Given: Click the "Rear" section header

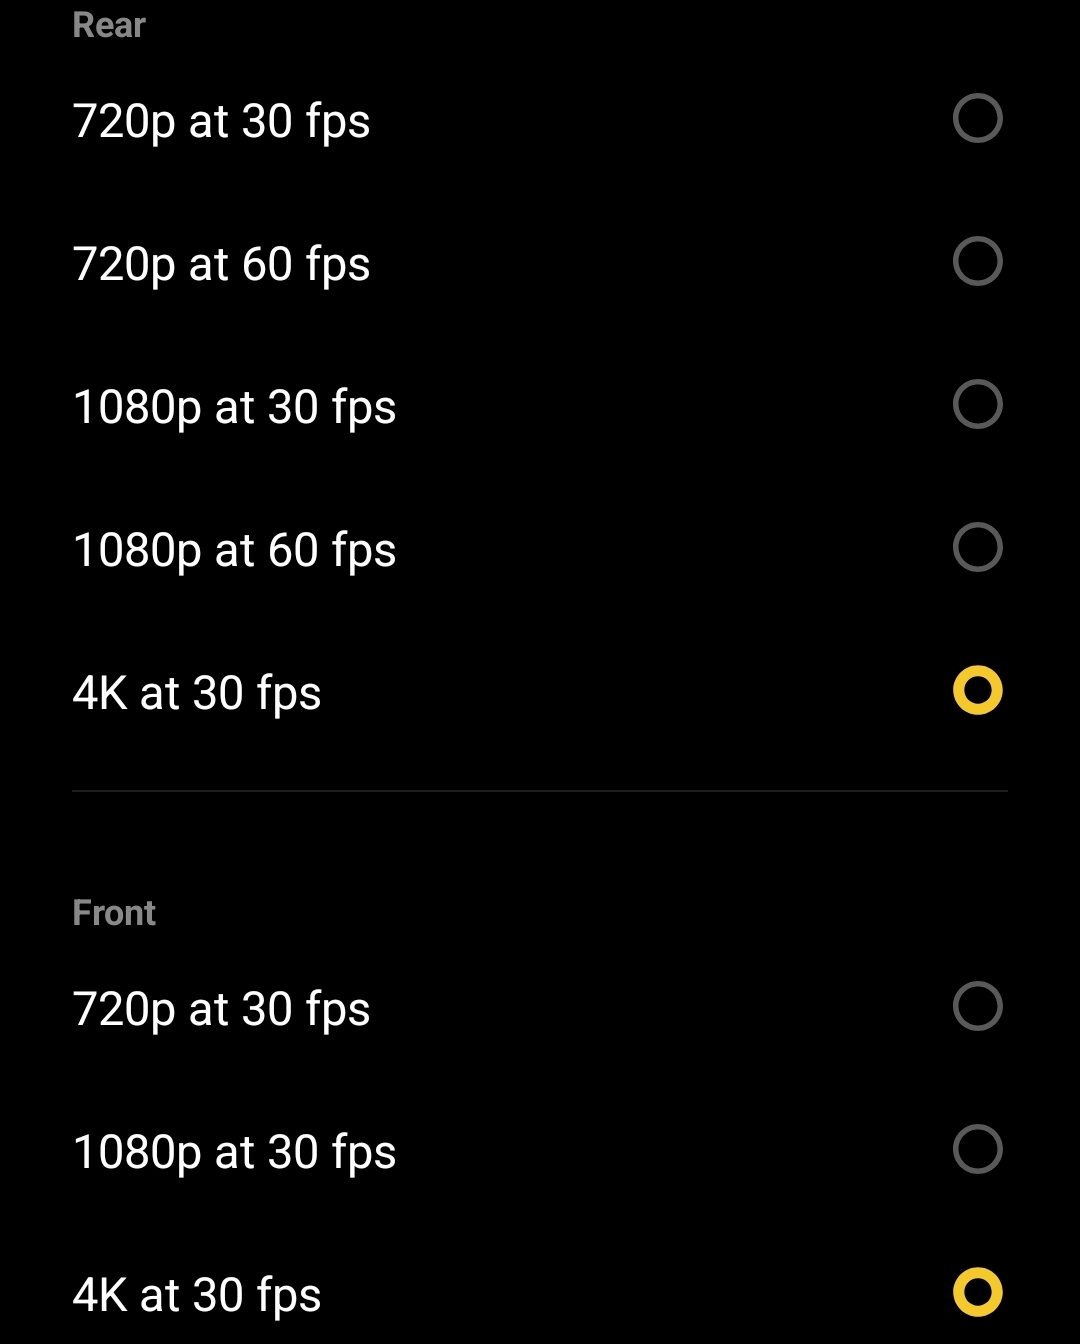Looking at the screenshot, I should pyautogui.click(x=109, y=25).
